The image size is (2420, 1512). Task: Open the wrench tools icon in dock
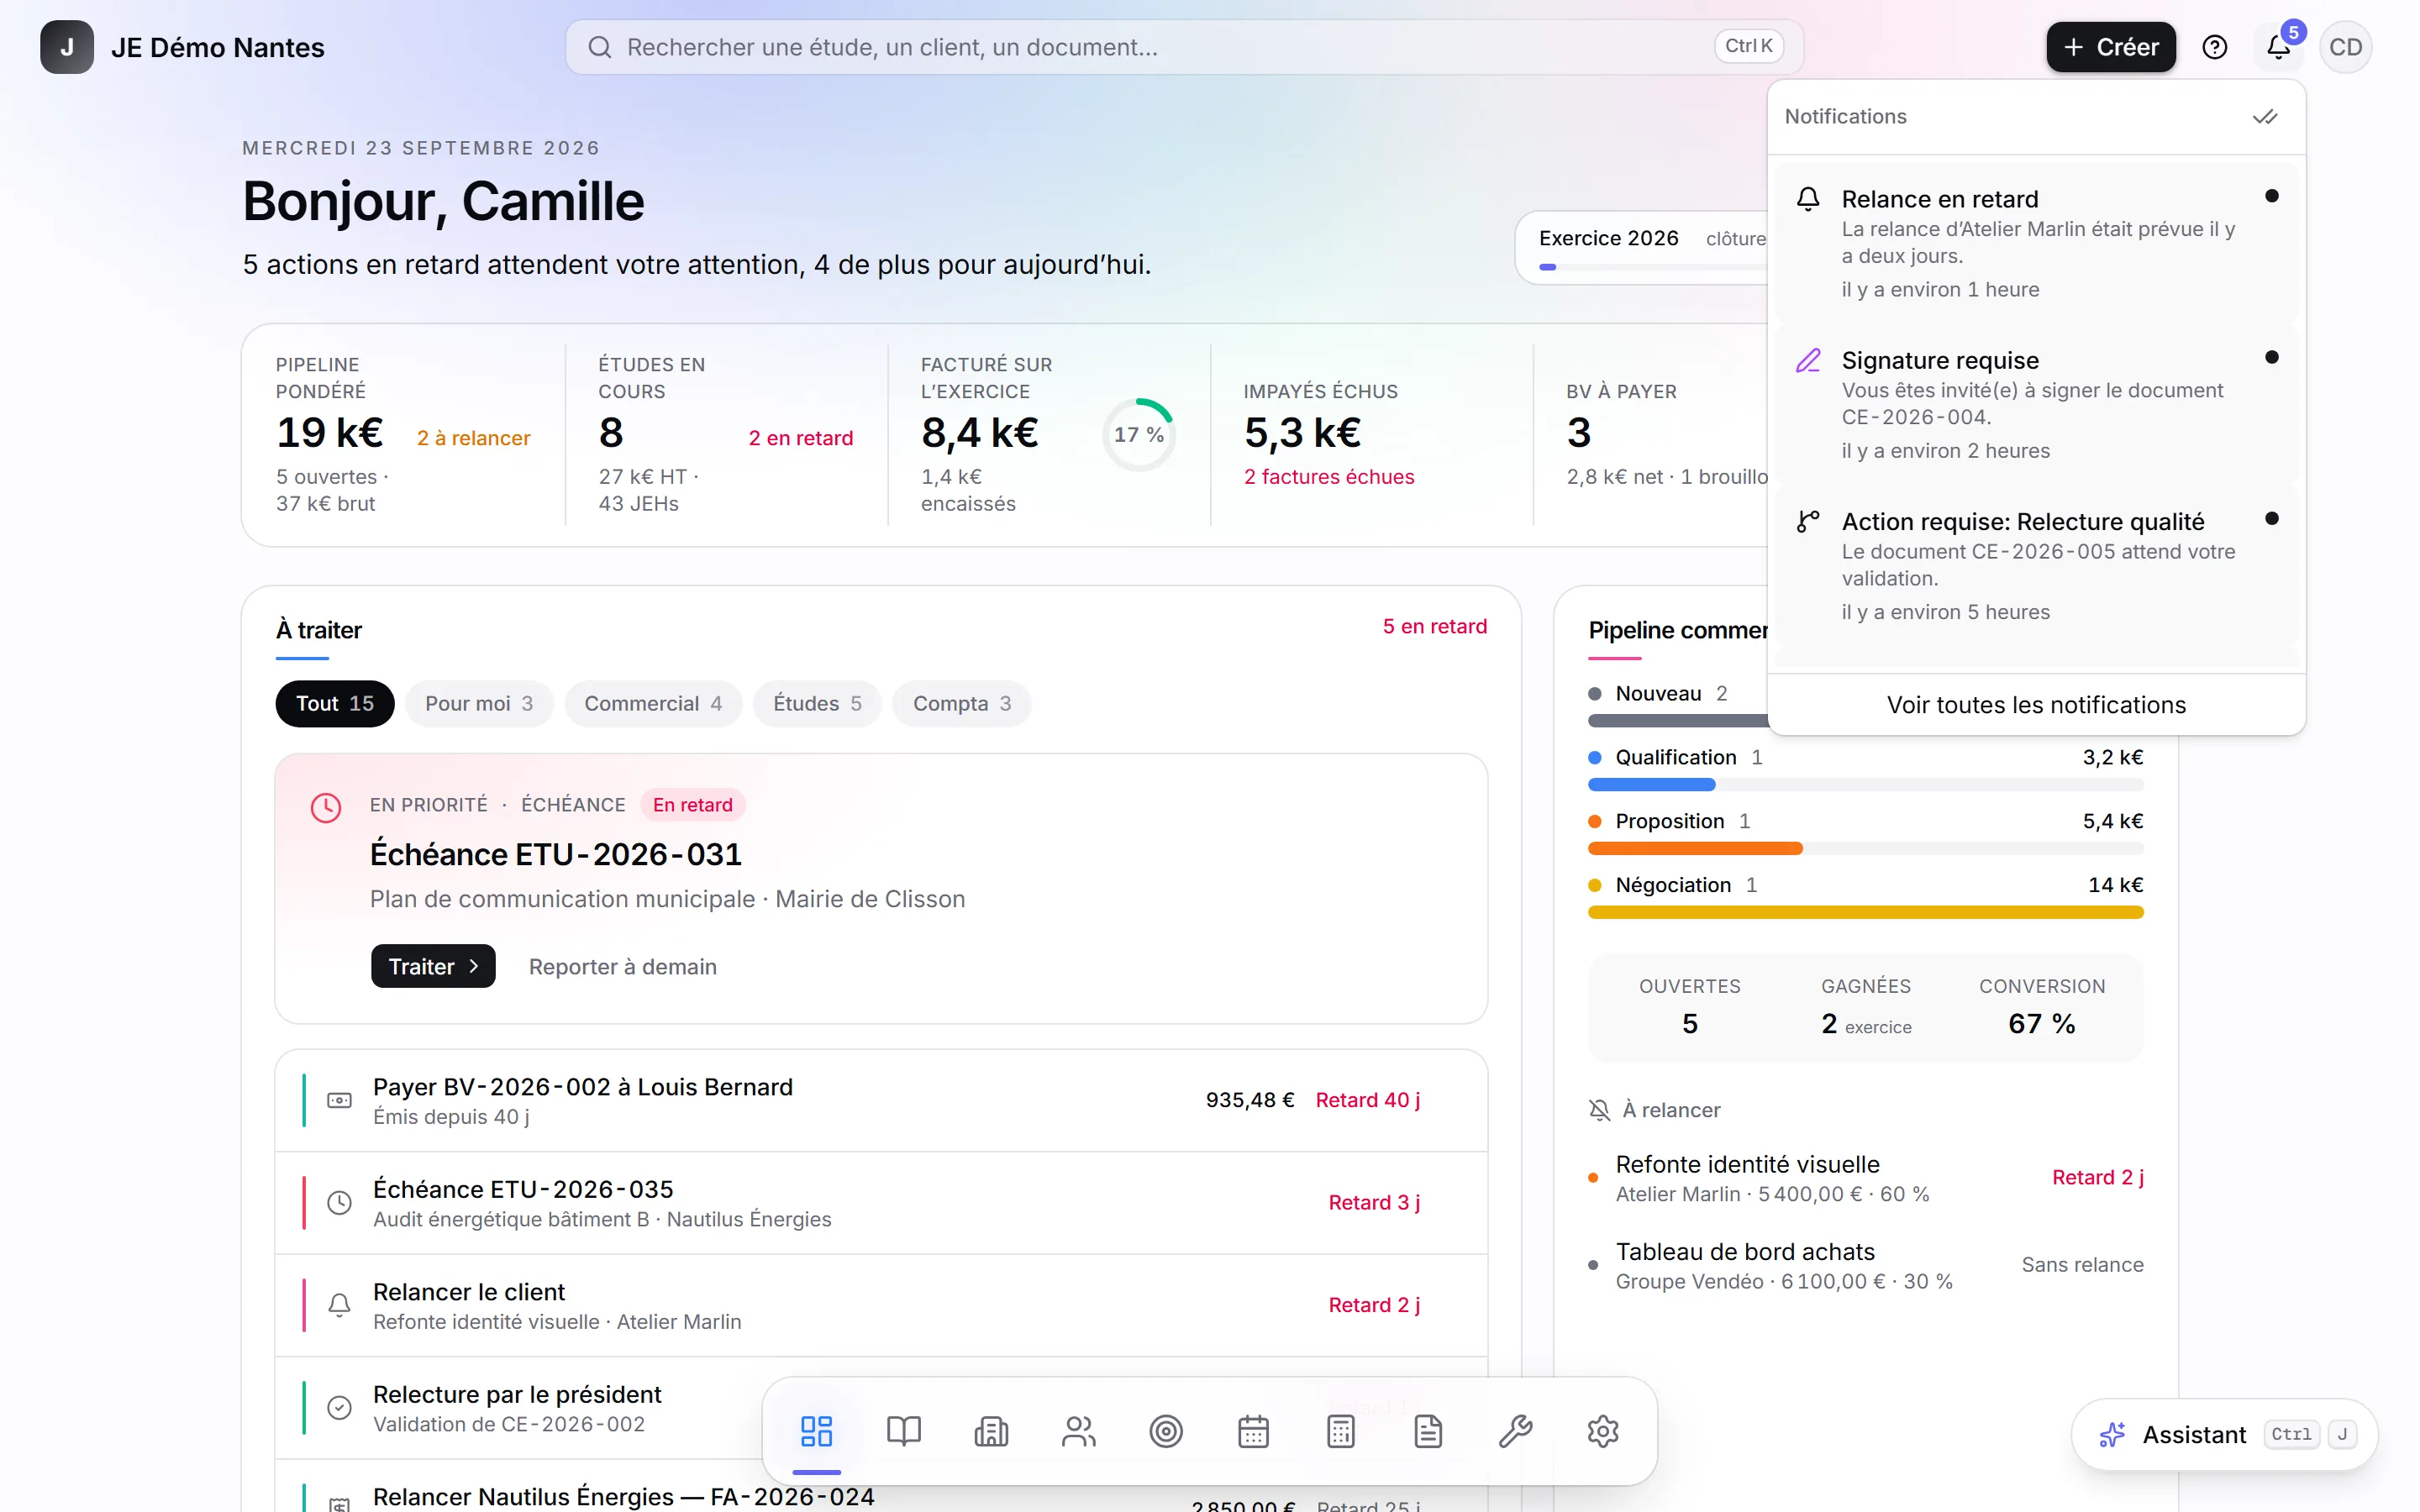1516,1431
